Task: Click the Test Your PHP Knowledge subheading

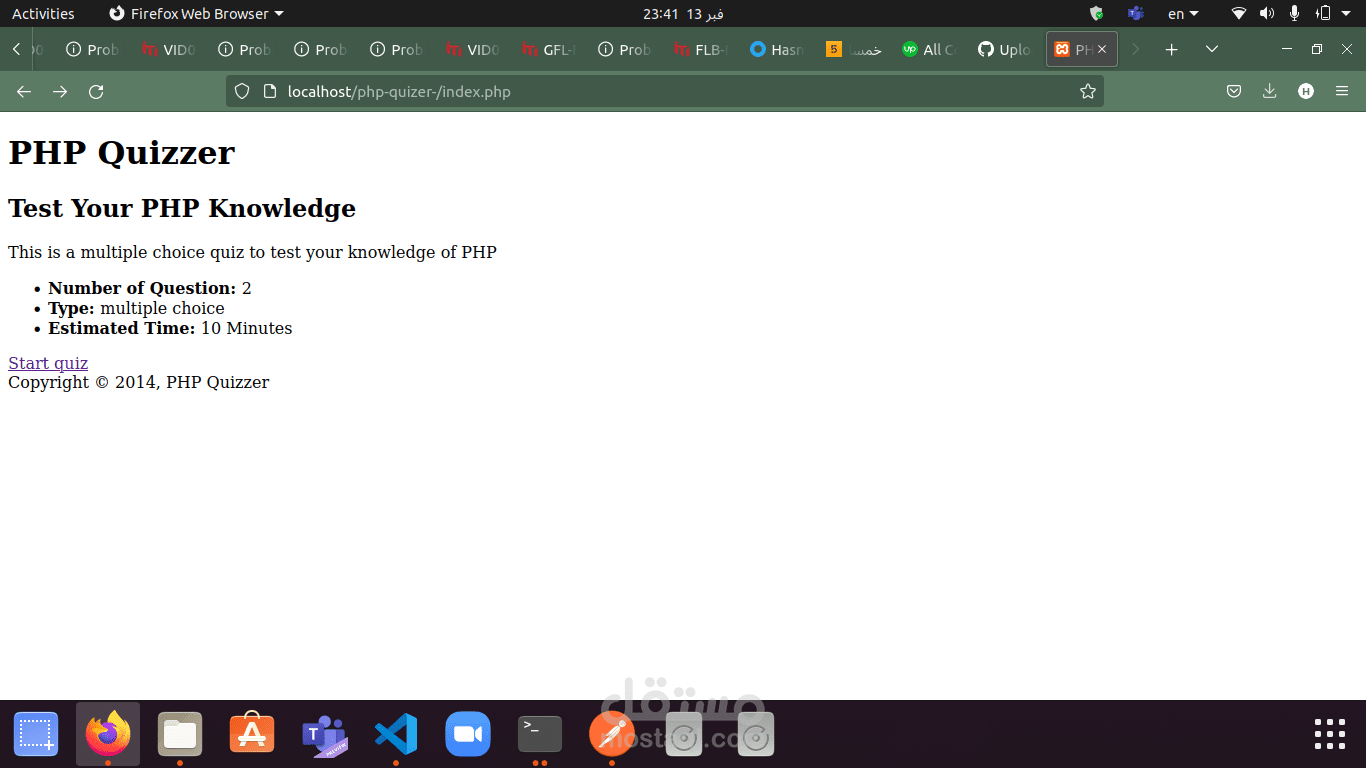Action: (182, 208)
